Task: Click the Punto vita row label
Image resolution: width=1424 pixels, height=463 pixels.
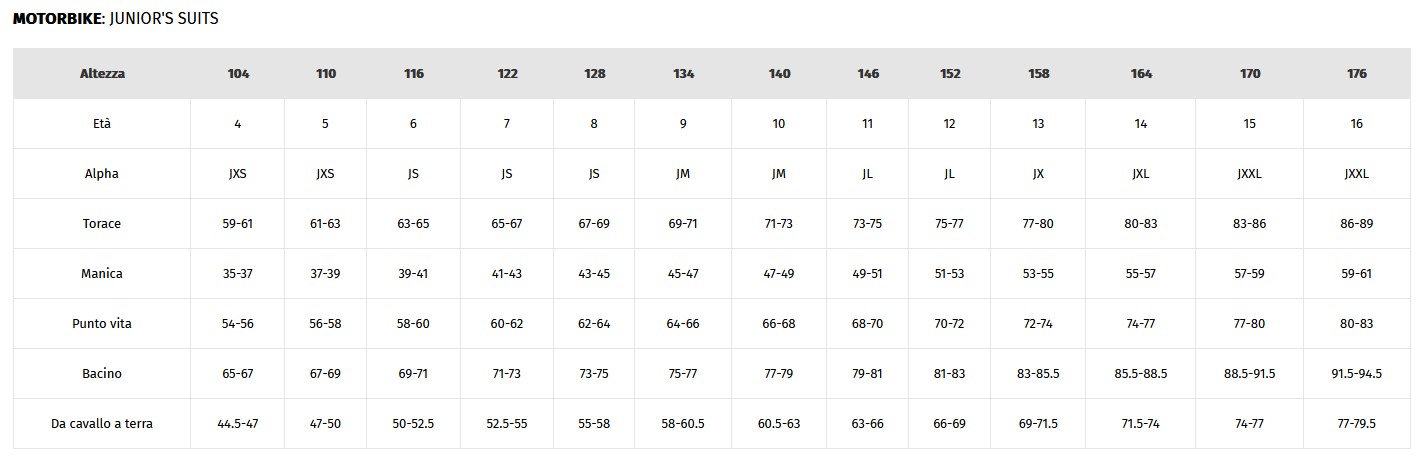Action: 102,324
